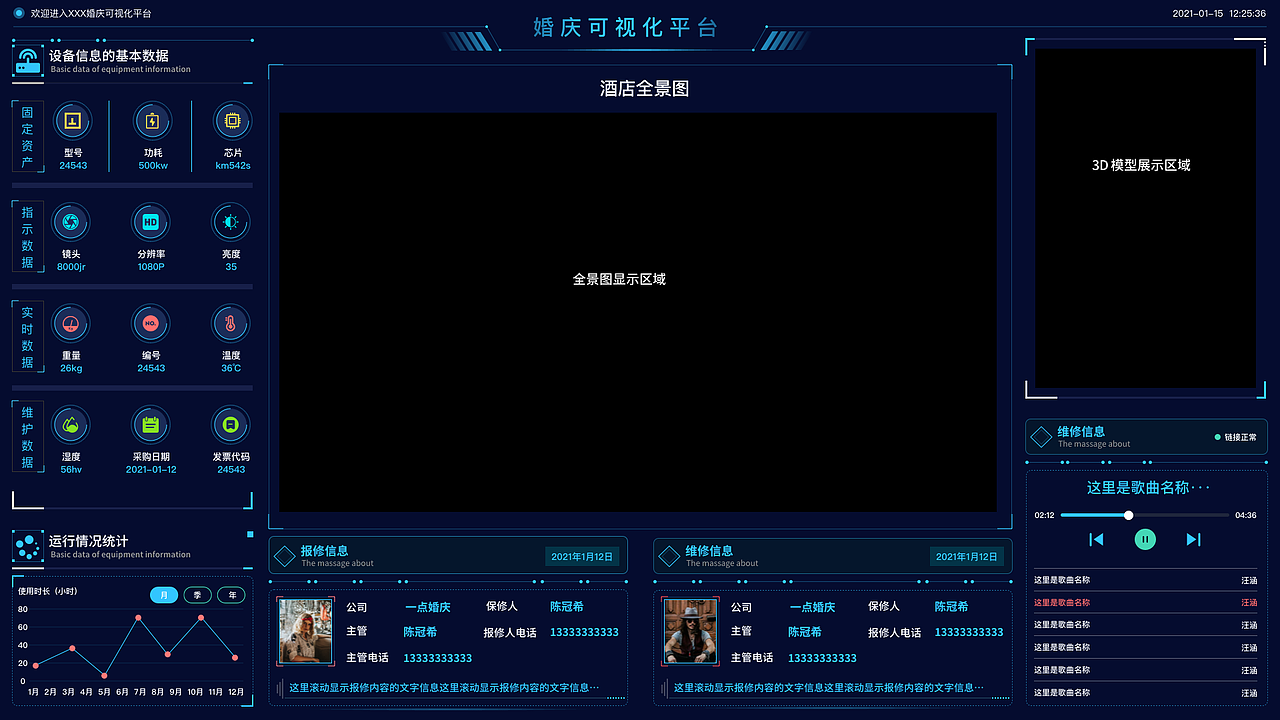The height and width of the screenshot is (720, 1280).
Task: Open the 维修信息 date selector 2021年1月12日
Action: tap(966, 555)
